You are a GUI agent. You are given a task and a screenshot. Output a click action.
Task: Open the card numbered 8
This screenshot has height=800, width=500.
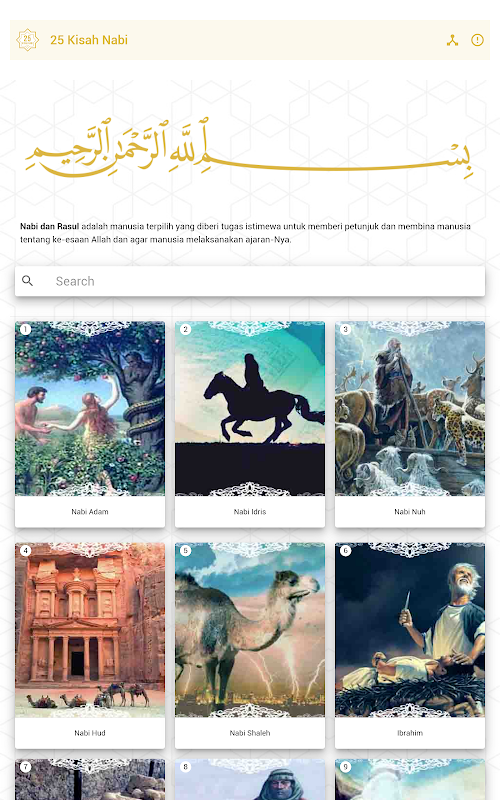(250, 780)
